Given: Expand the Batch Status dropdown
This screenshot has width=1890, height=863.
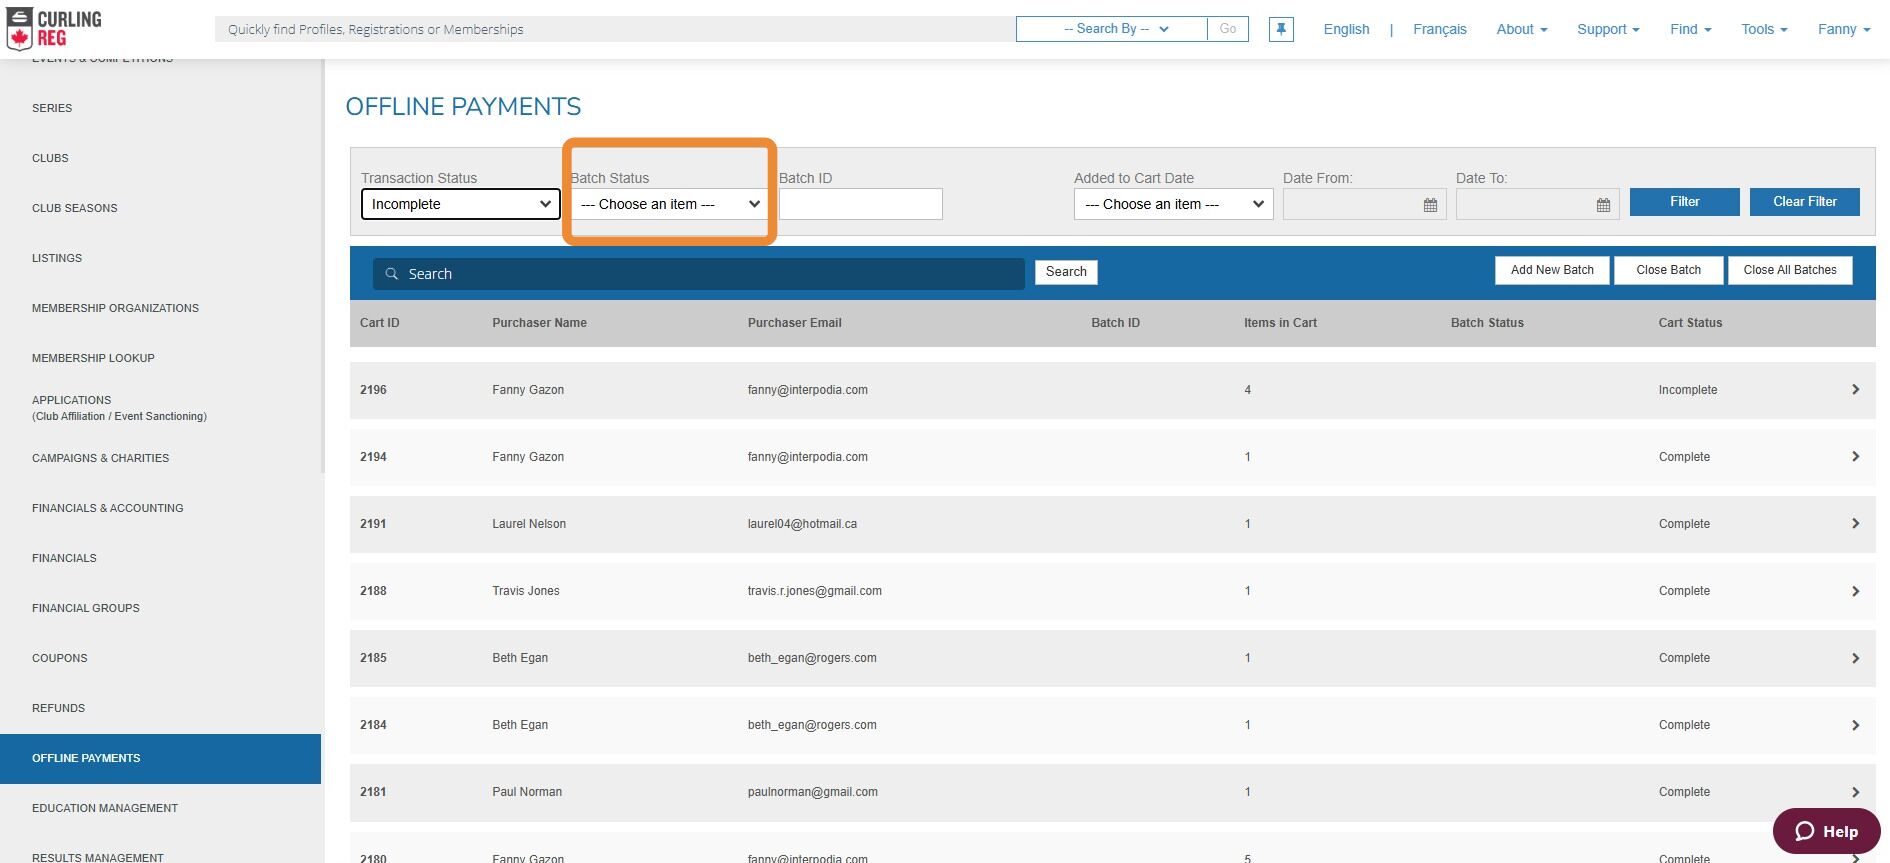Looking at the screenshot, I should coord(669,204).
